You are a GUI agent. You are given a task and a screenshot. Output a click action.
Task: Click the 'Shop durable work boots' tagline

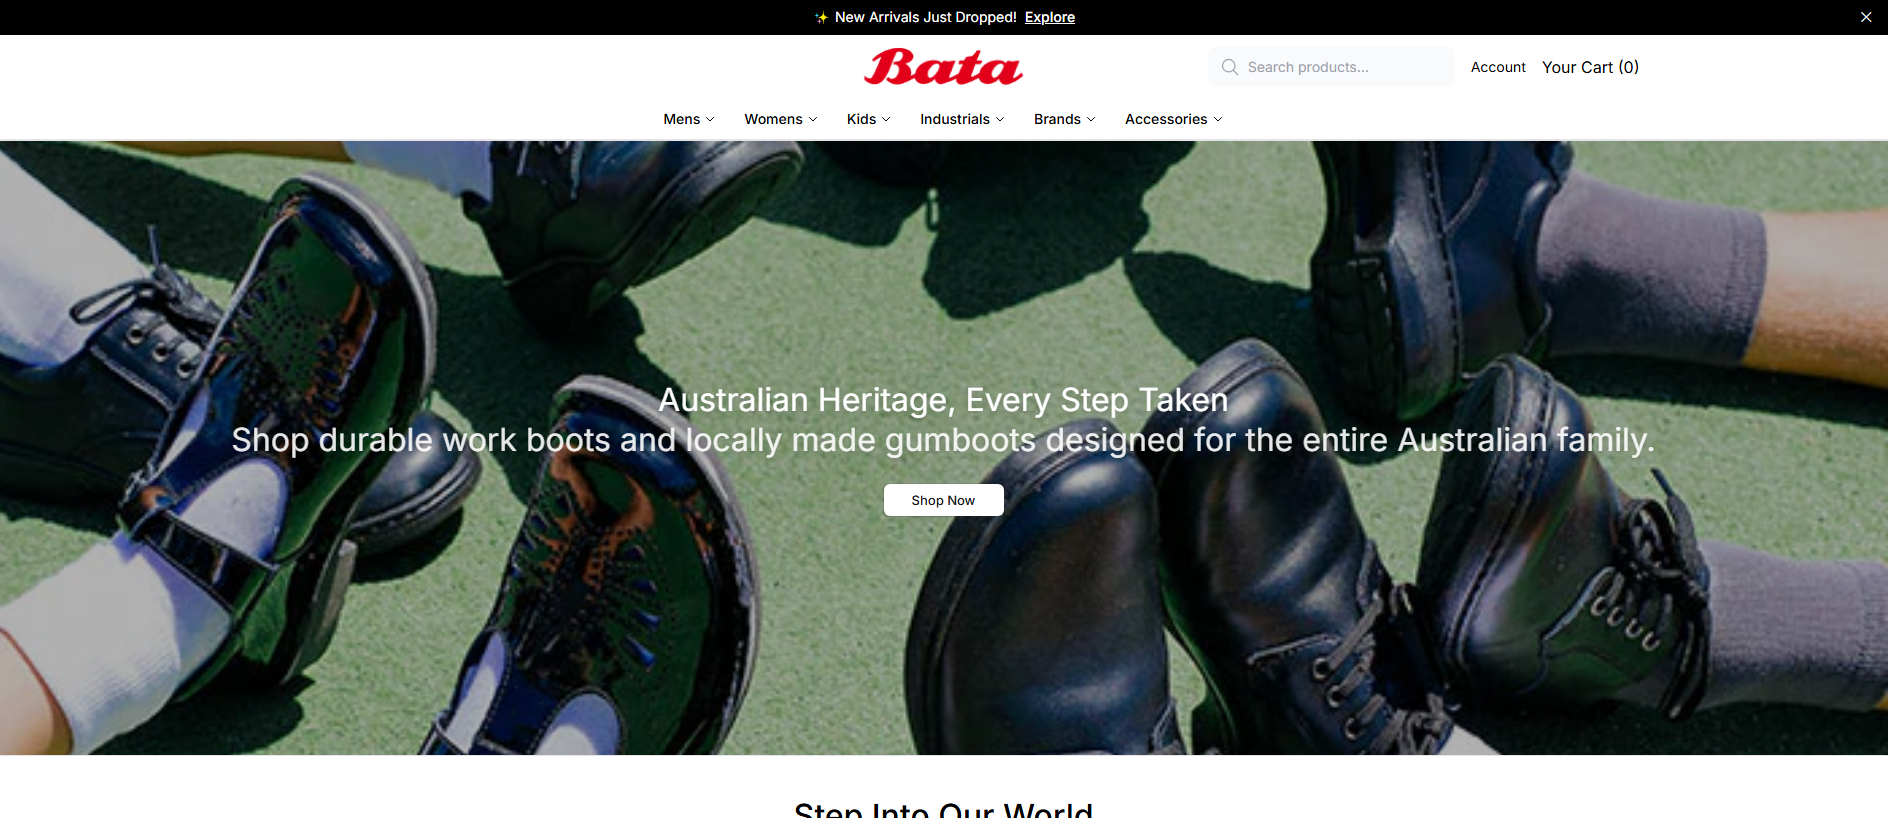(943, 440)
